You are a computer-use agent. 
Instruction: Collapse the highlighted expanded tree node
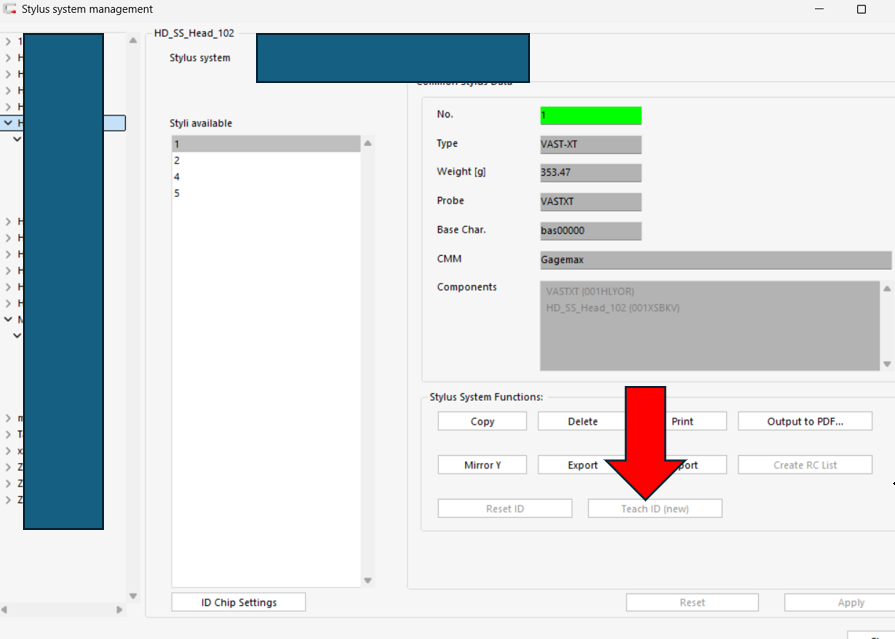pyautogui.click(x=8, y=123)
